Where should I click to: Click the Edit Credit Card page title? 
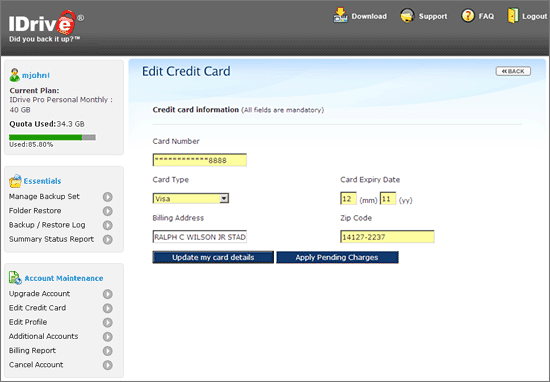coord(186,71)
